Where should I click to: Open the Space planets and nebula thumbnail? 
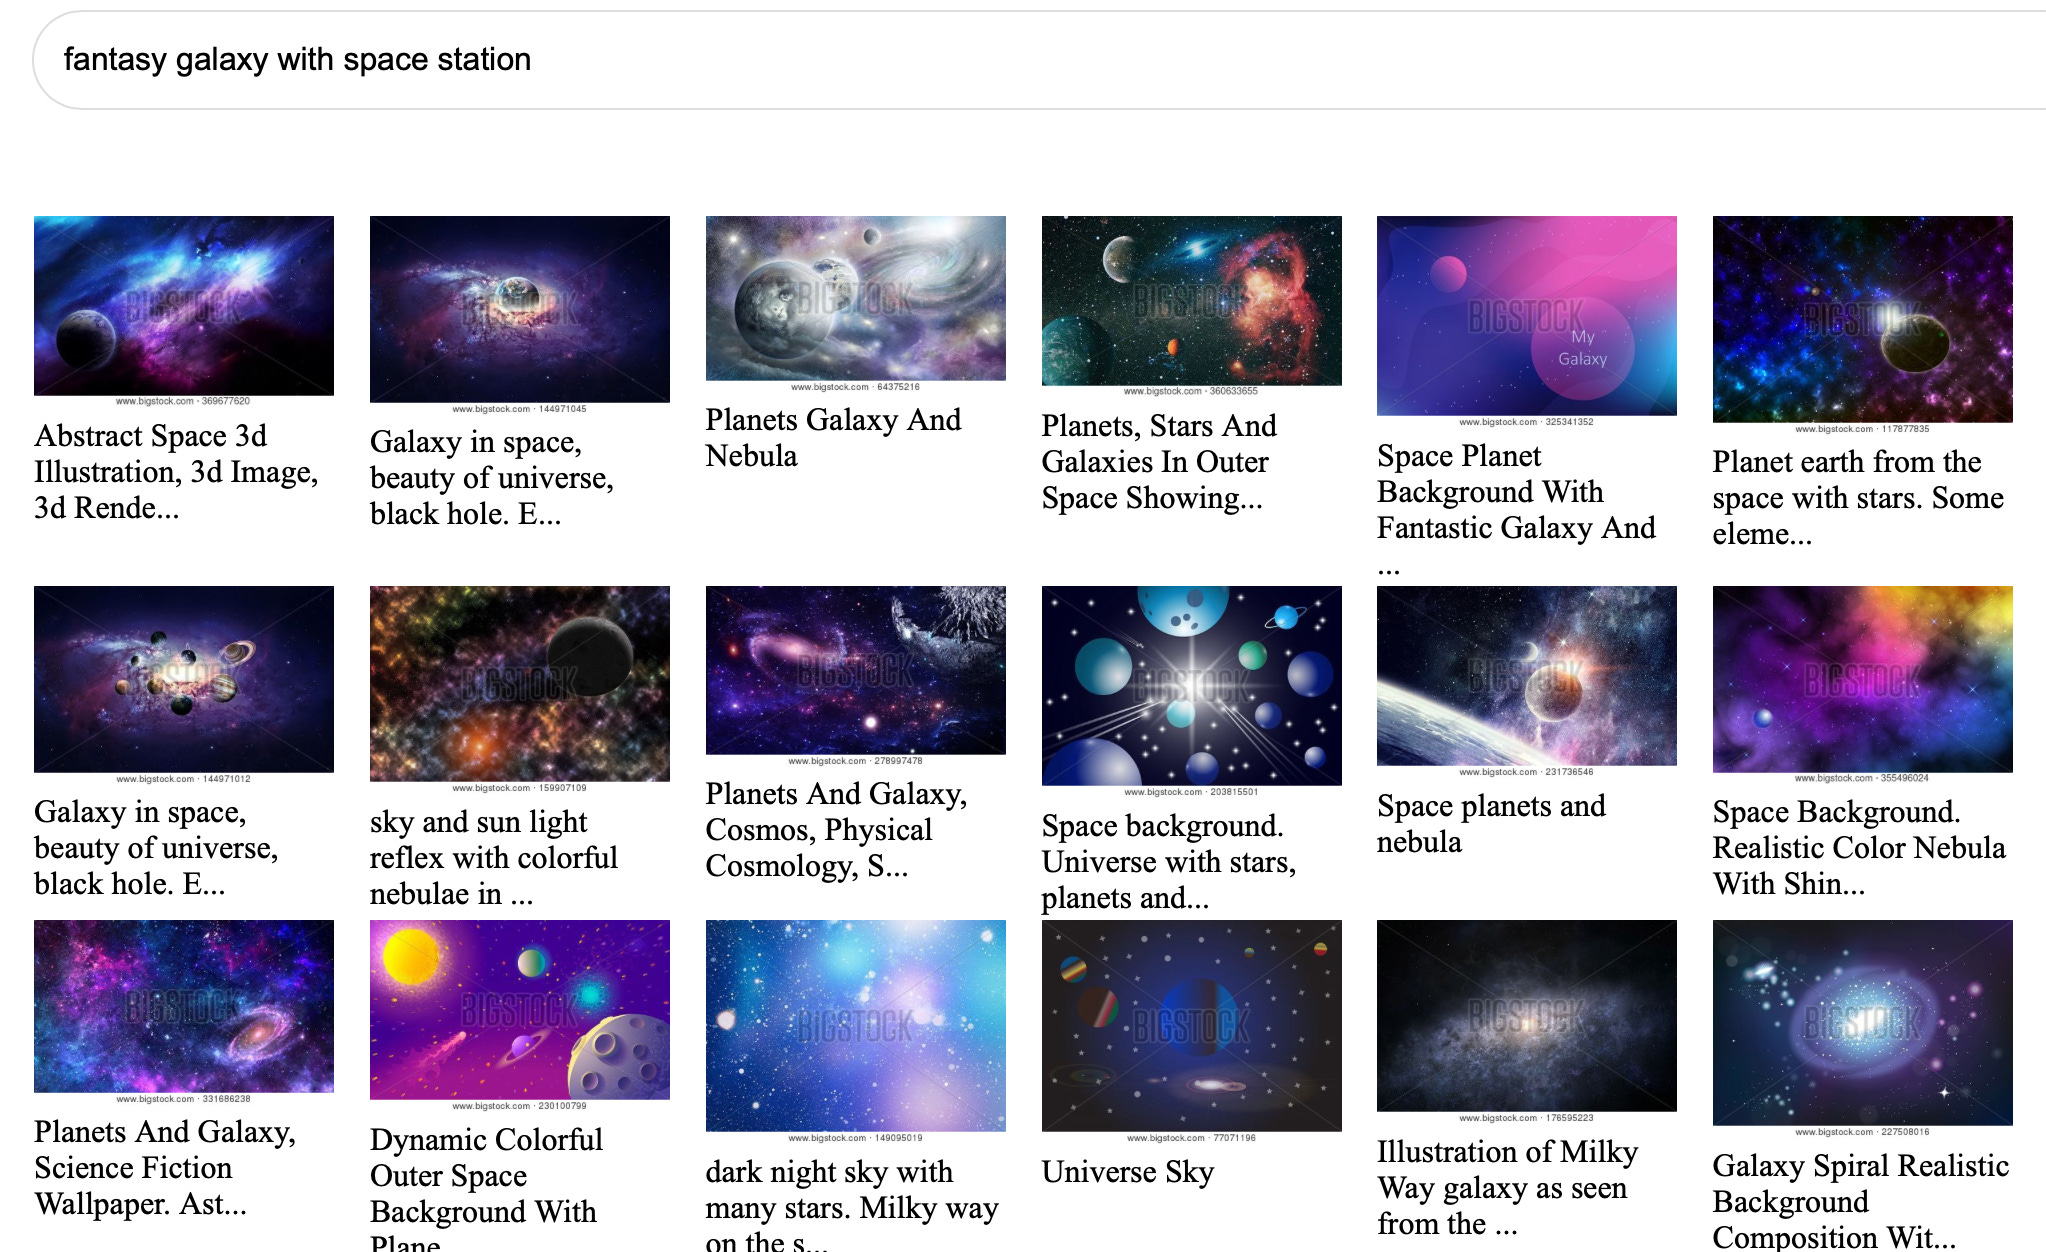pos(1526,676)
